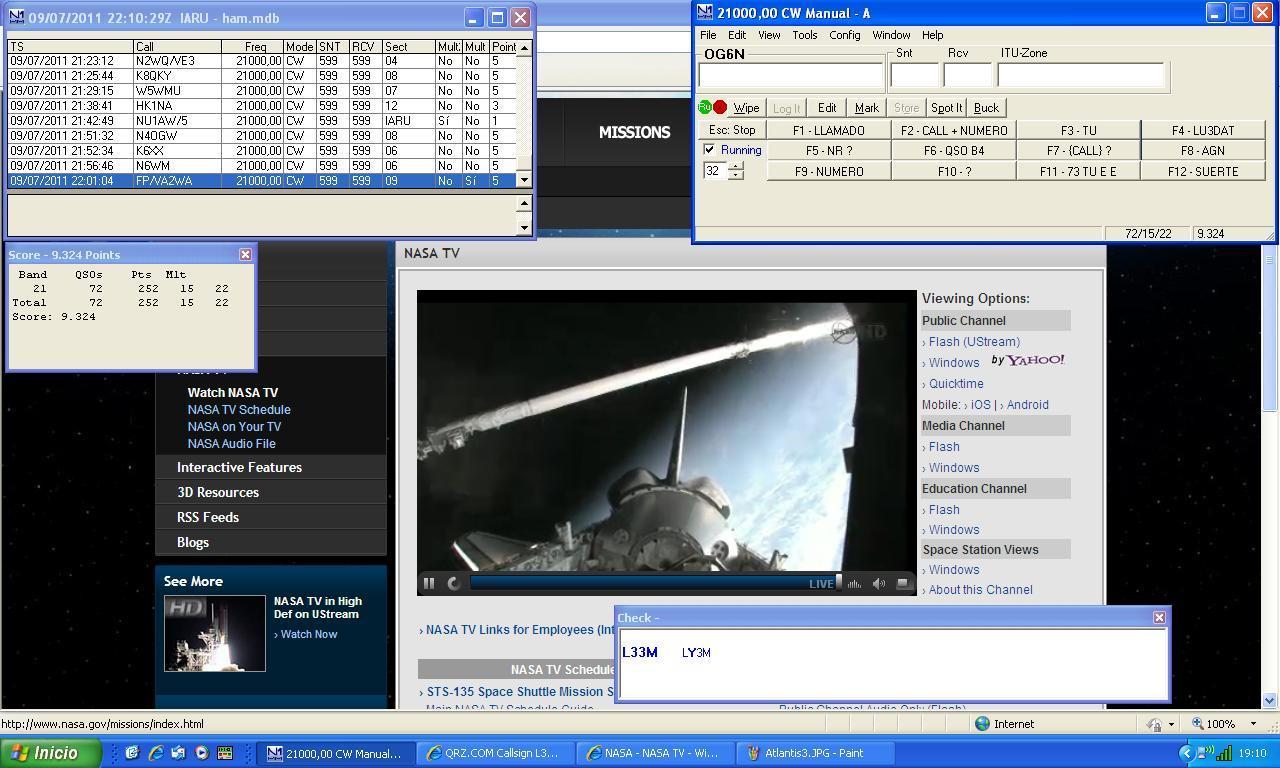Click the log window title bar icon
Viewport: 1280px width, 768px height.
(16, 18)
